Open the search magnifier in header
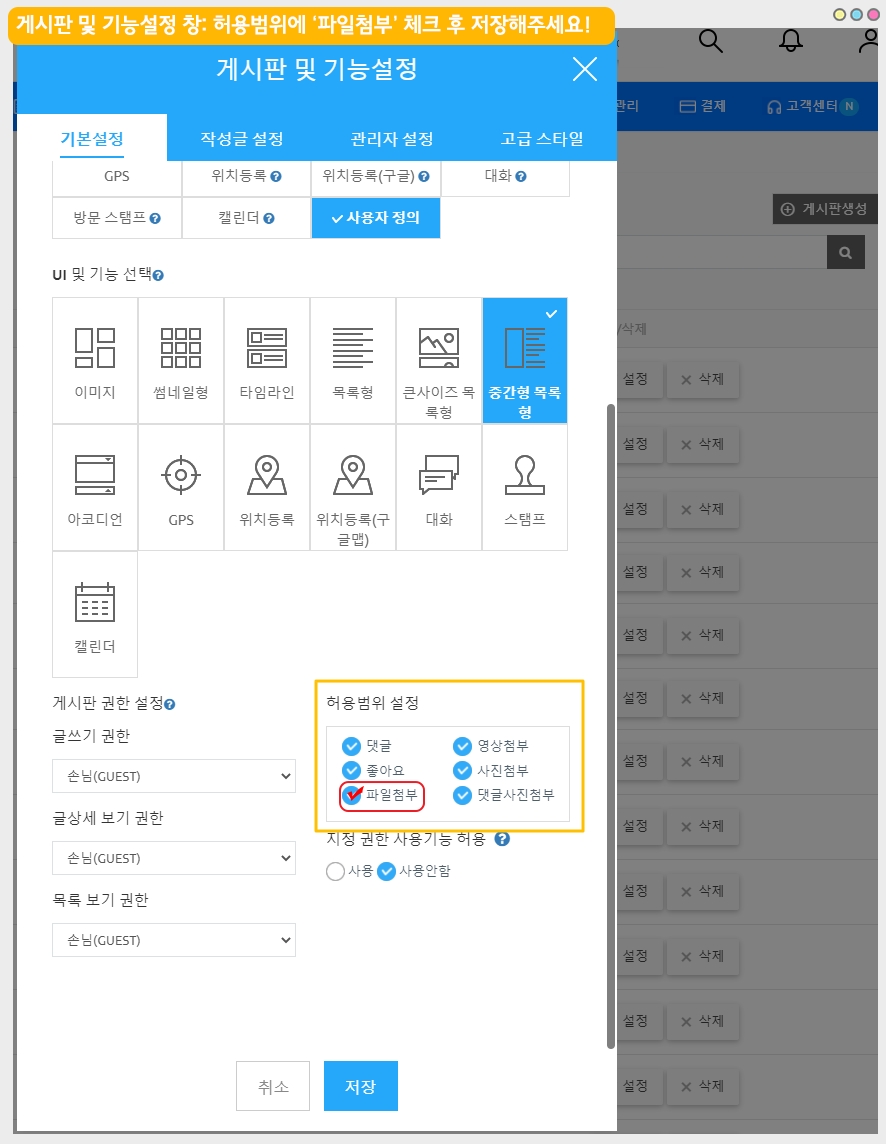 click(x=710, y=41)
